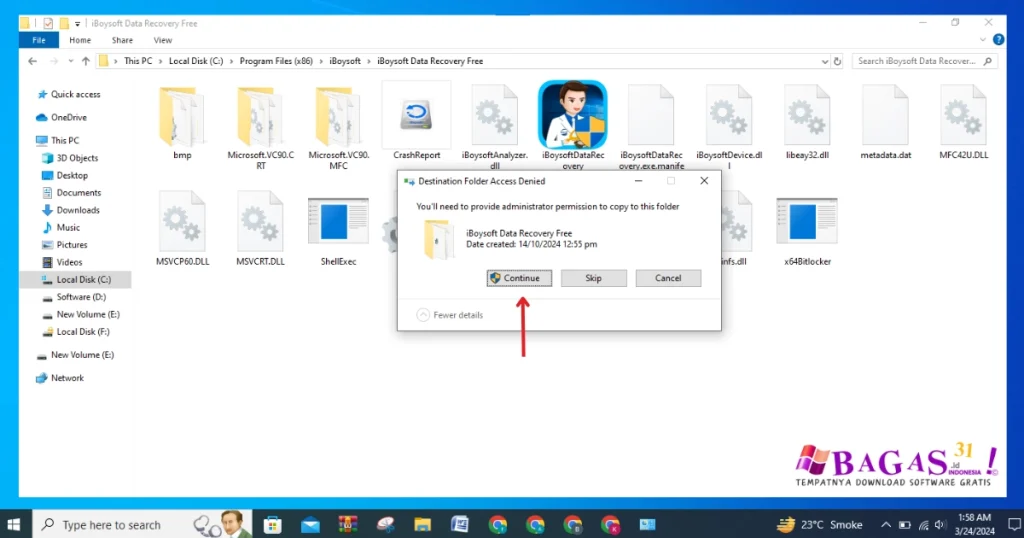Viewport: 1024px width, 538px height.
Task: Open Windows Start menu
Action: pos(14,524)
